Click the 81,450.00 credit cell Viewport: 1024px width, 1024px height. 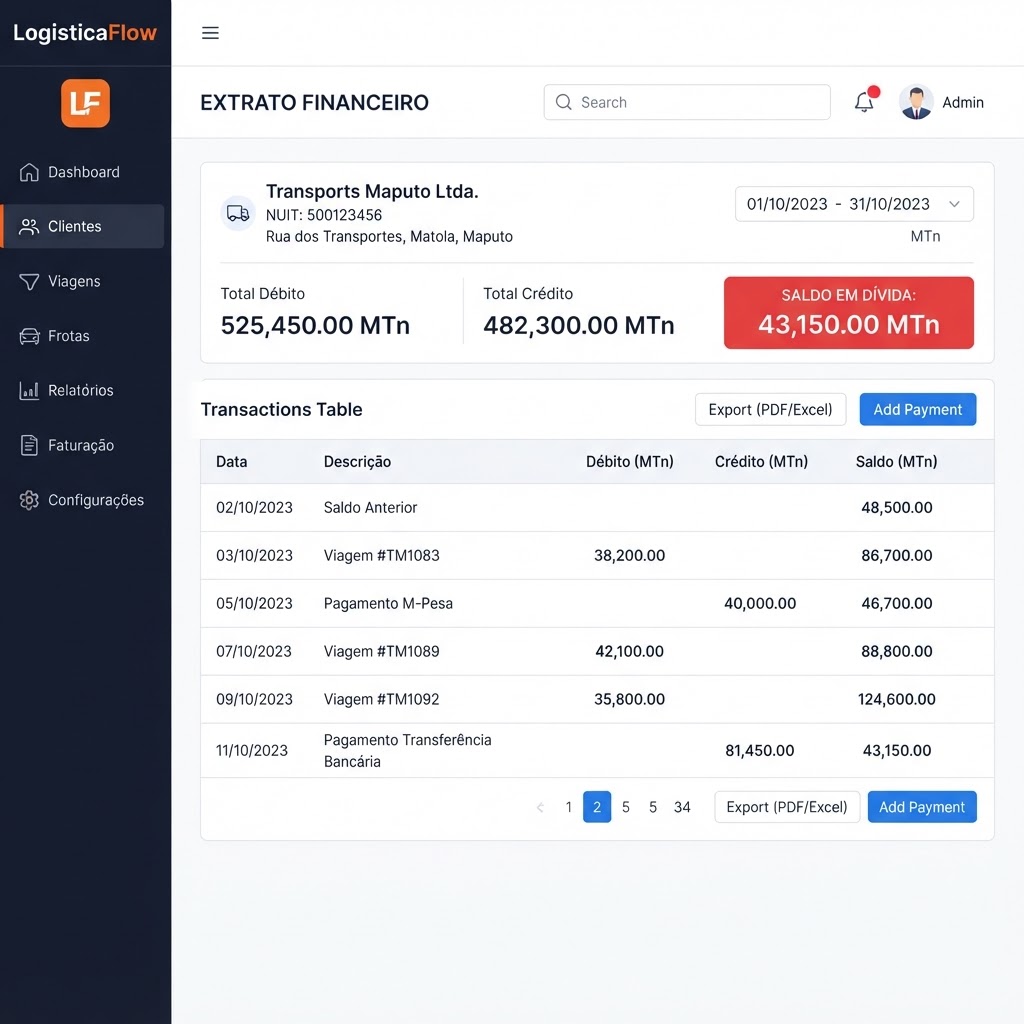pyautogui.click(x=760, y=750)
